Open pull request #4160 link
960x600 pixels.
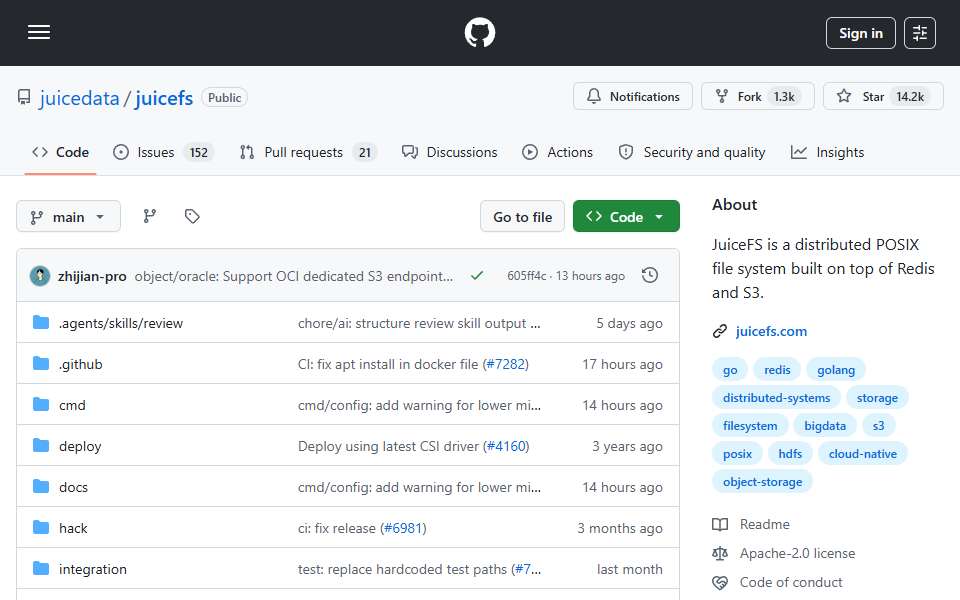[506, 446]
